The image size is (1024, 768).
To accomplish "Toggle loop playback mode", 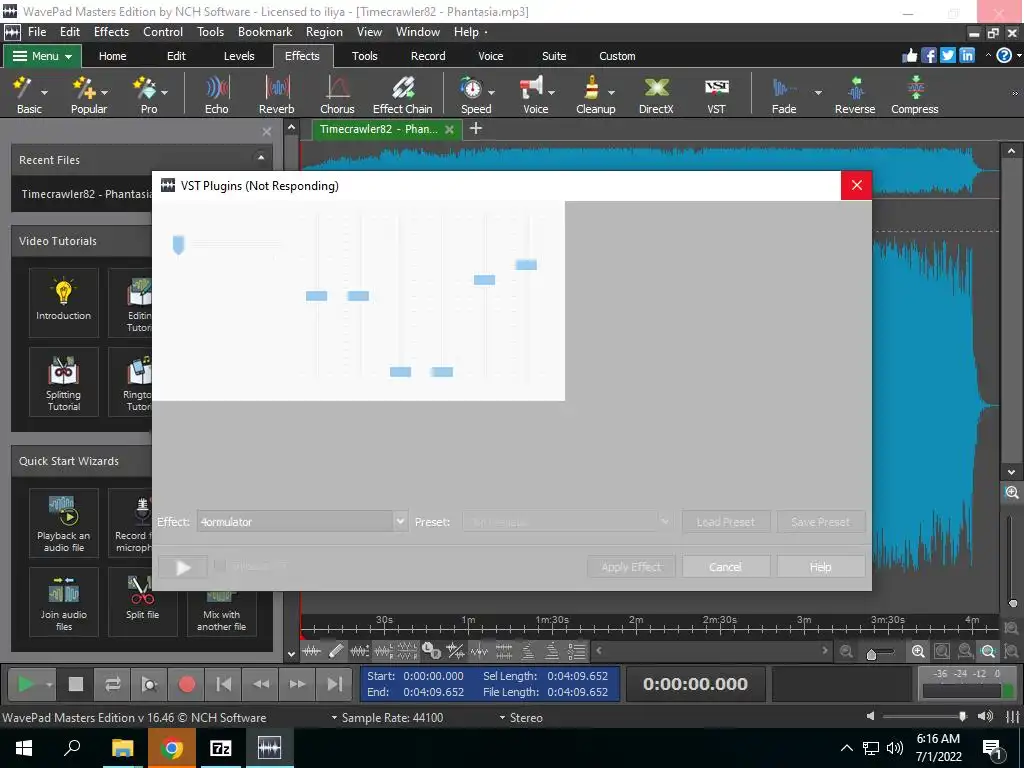I will pos(112,684).
